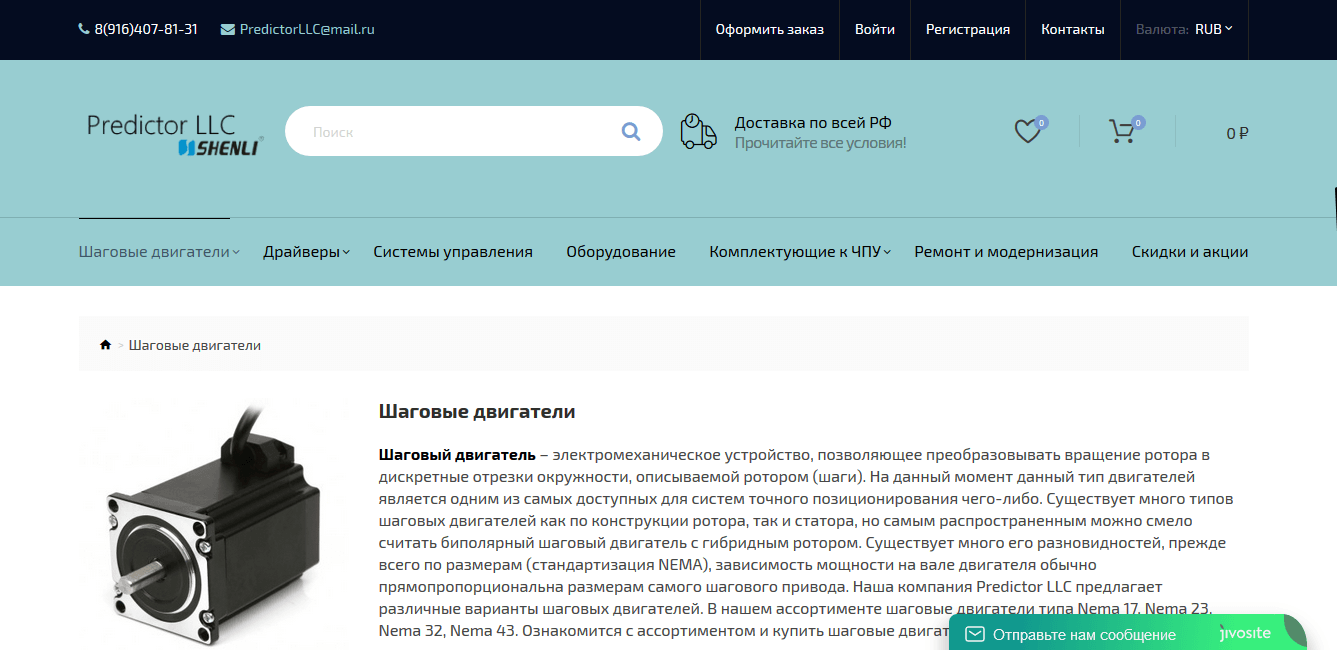Click the phone icon in top bar
Screen dimensions: 1337x650
pyautogui.click(x=83, y=29)
